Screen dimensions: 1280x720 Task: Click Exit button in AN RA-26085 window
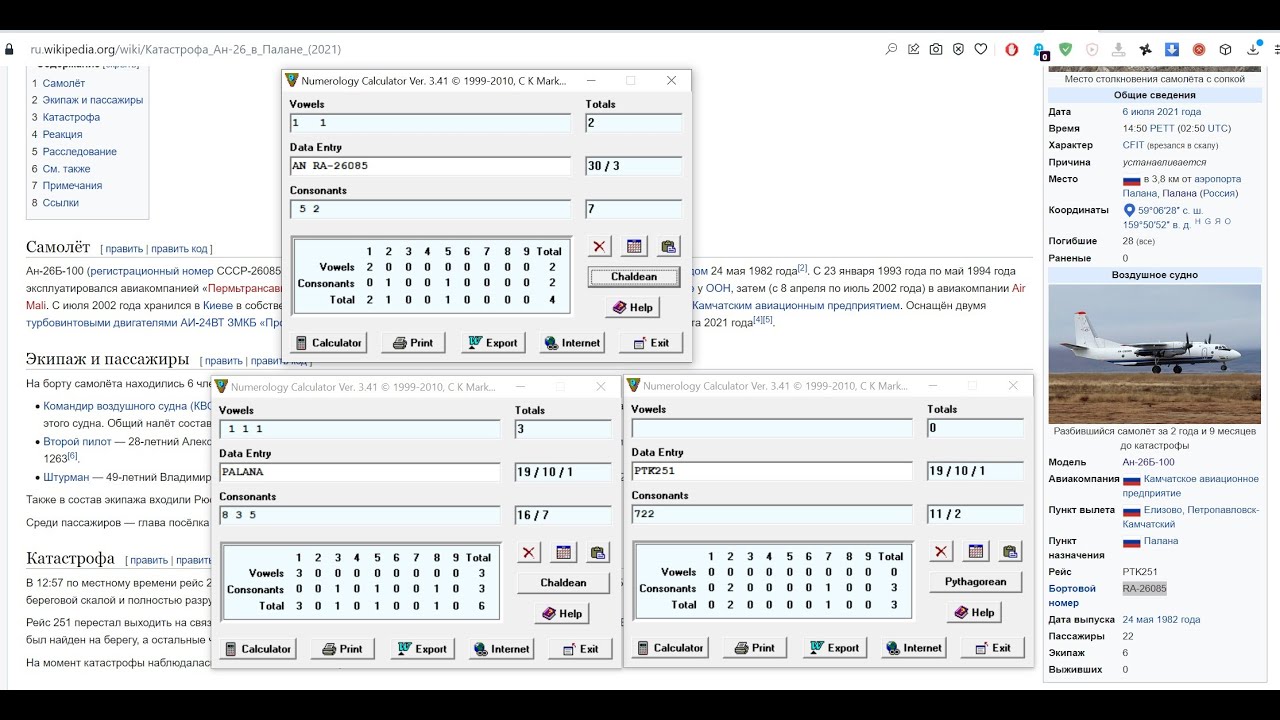pyautogui.click(x=651, y=343)
